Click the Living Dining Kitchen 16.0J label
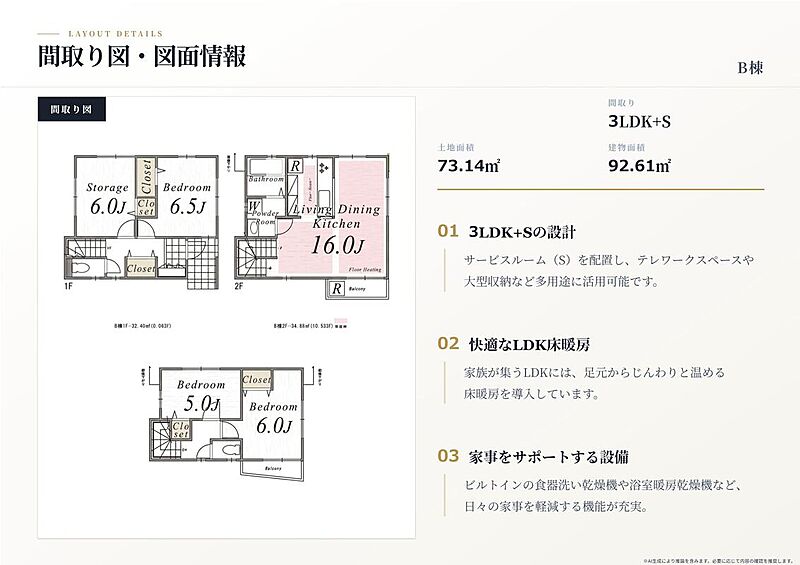This screenshot has width=800, height=565. [337, 230]
